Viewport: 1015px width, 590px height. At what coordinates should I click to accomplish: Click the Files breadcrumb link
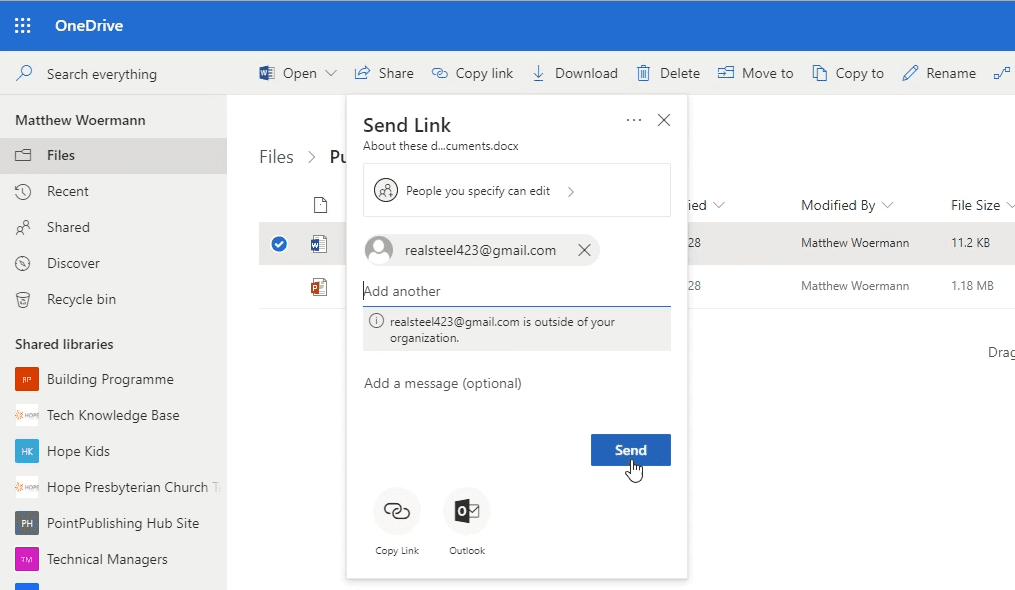coord(276,157)
